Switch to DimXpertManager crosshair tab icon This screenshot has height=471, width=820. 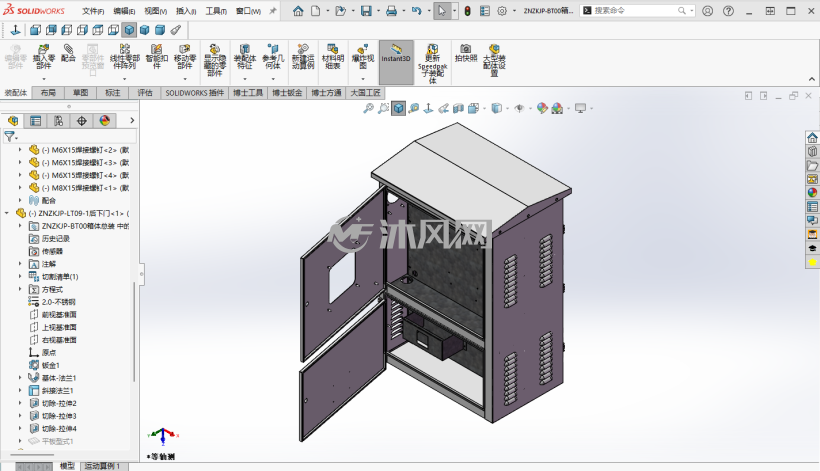pyautogui.click(x=82, y=121)
